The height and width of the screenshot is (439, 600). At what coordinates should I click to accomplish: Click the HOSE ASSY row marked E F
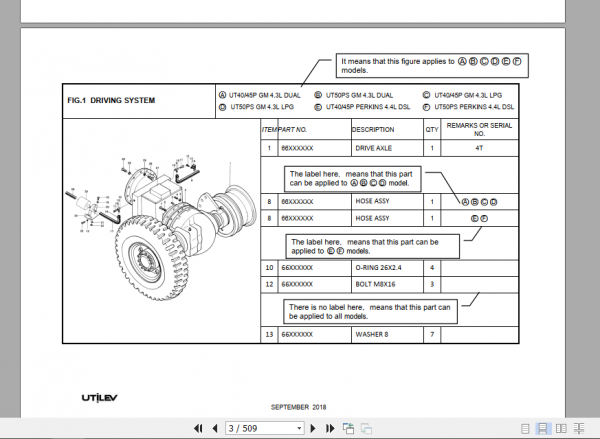[x=390, y=218]
